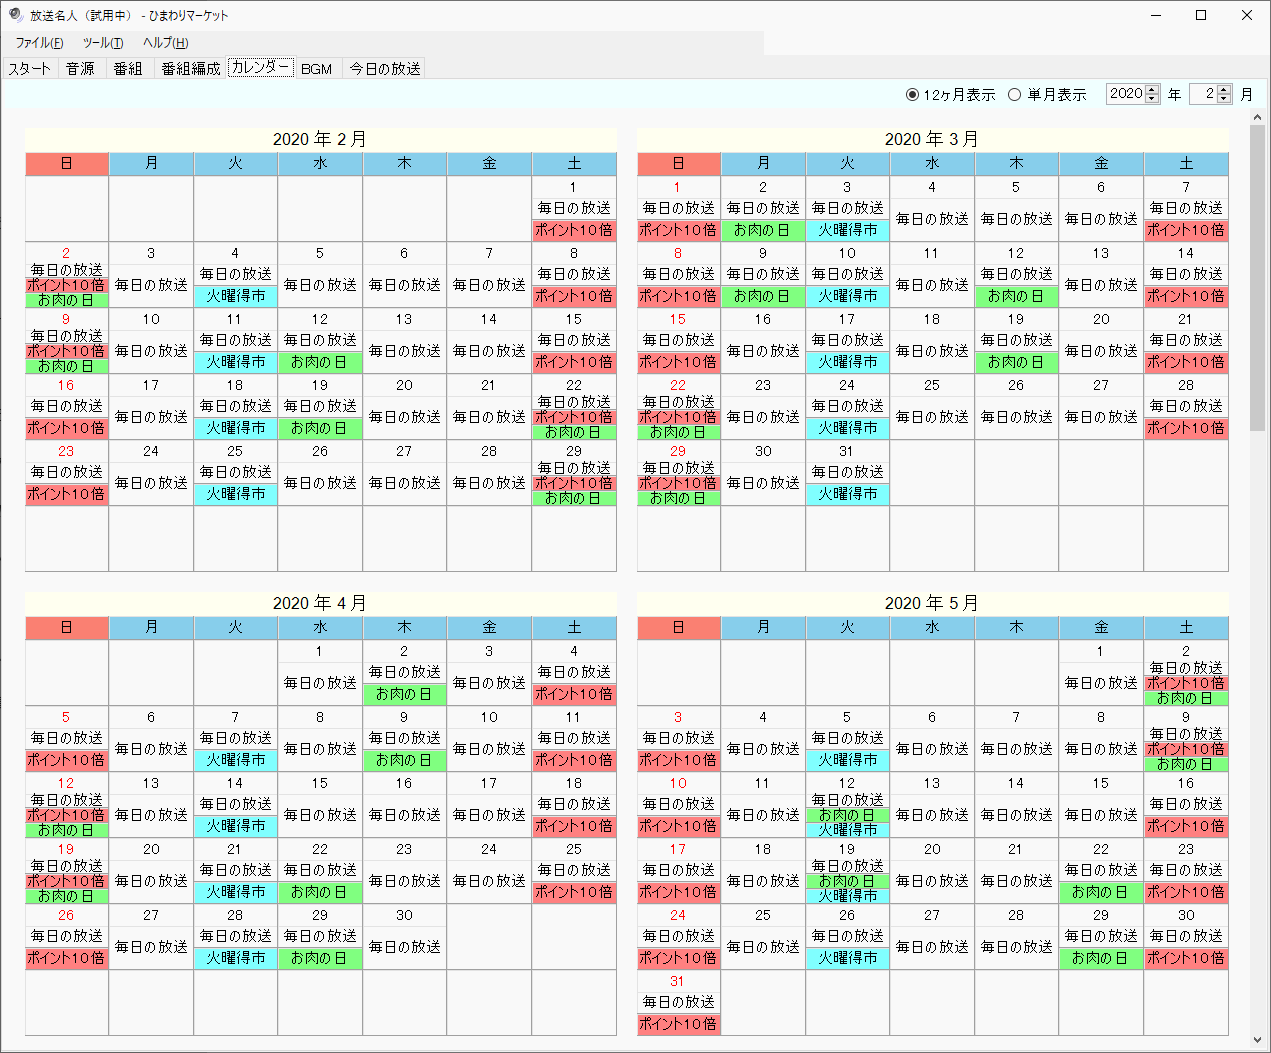Increase the year value with up arrow
Image resolution: width=1271 pixels, height=1053 pixels.
pyautogui.click(x=1152, y=90)
